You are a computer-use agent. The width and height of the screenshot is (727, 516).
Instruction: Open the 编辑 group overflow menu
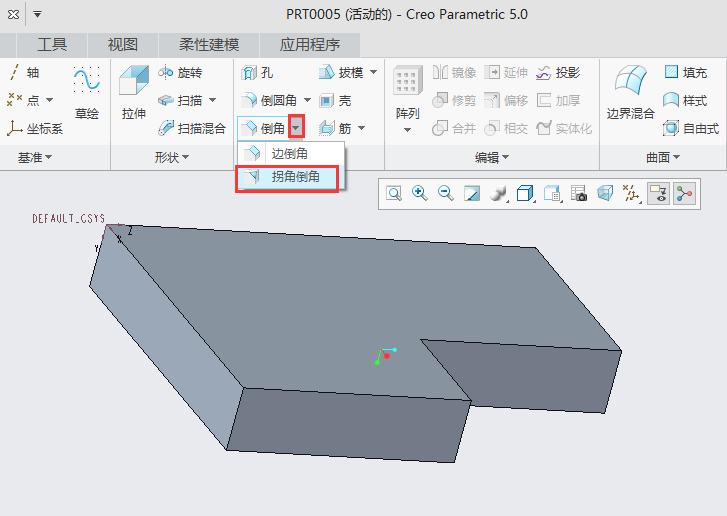pyautogui.click(x=492, y=158)
